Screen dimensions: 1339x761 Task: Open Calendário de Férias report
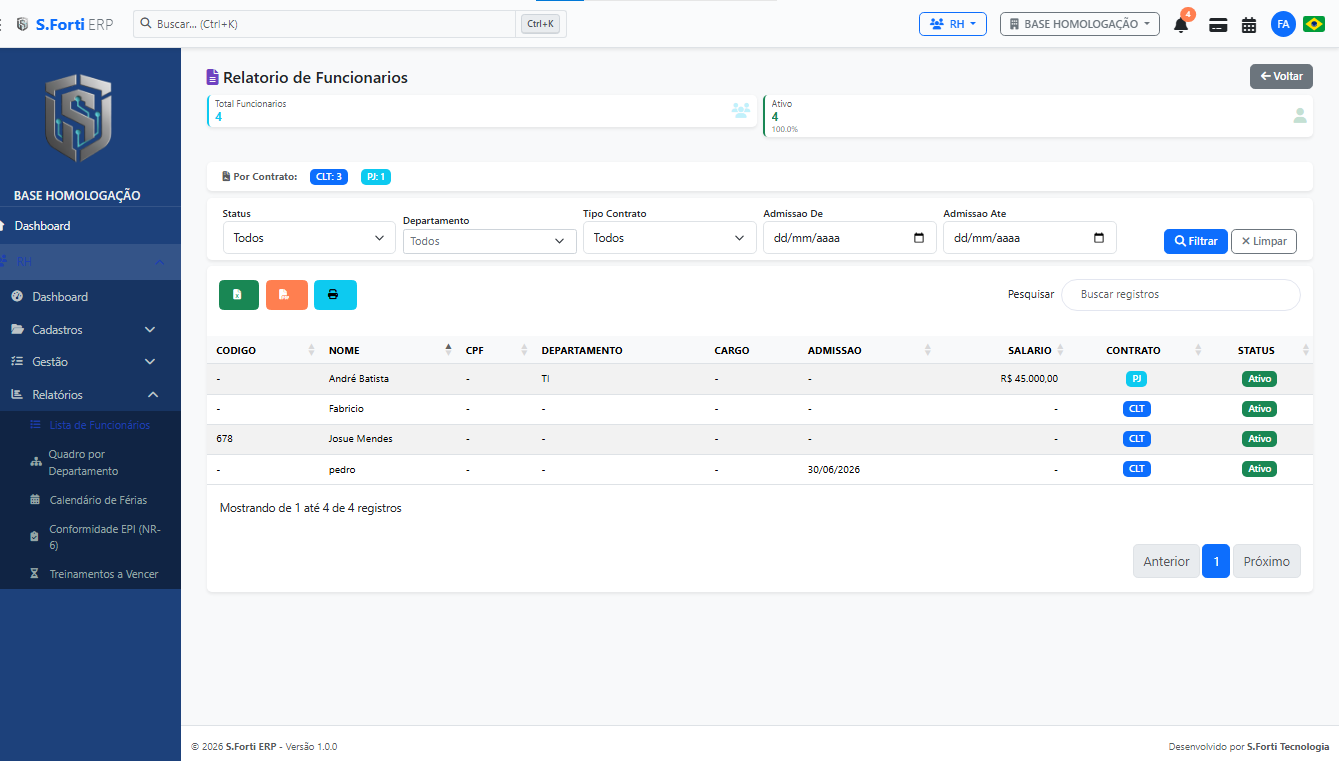(90, 499)
